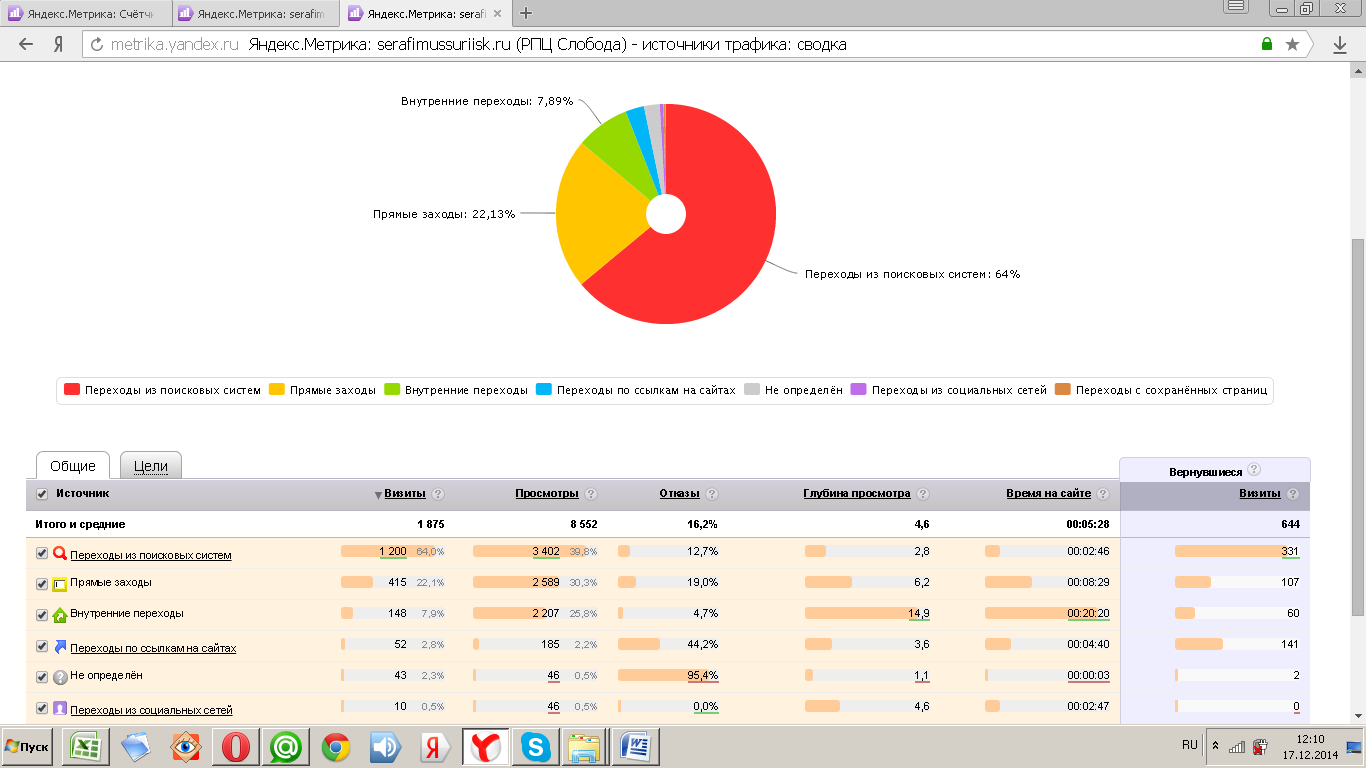This screenshot has width=1366, height=768.
Task: Open Переходы из поисковых систем link
Action: (x=151, y=555)
